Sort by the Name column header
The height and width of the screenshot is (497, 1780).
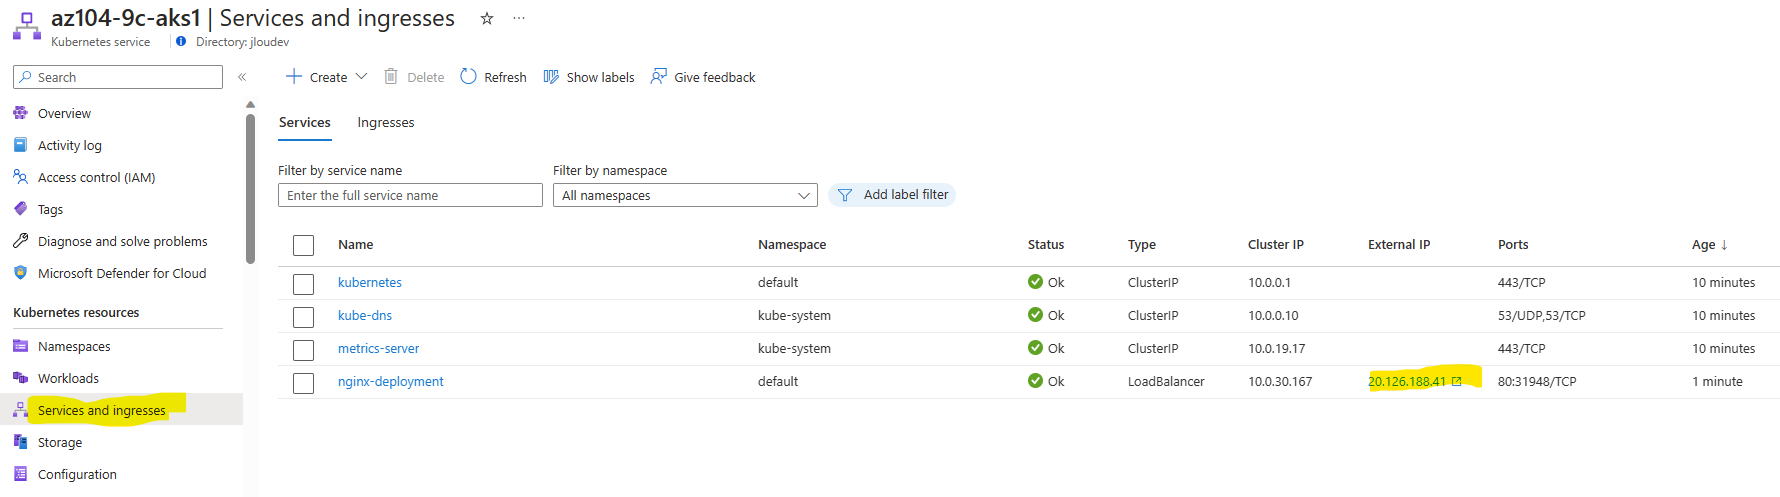coord(355,244)
